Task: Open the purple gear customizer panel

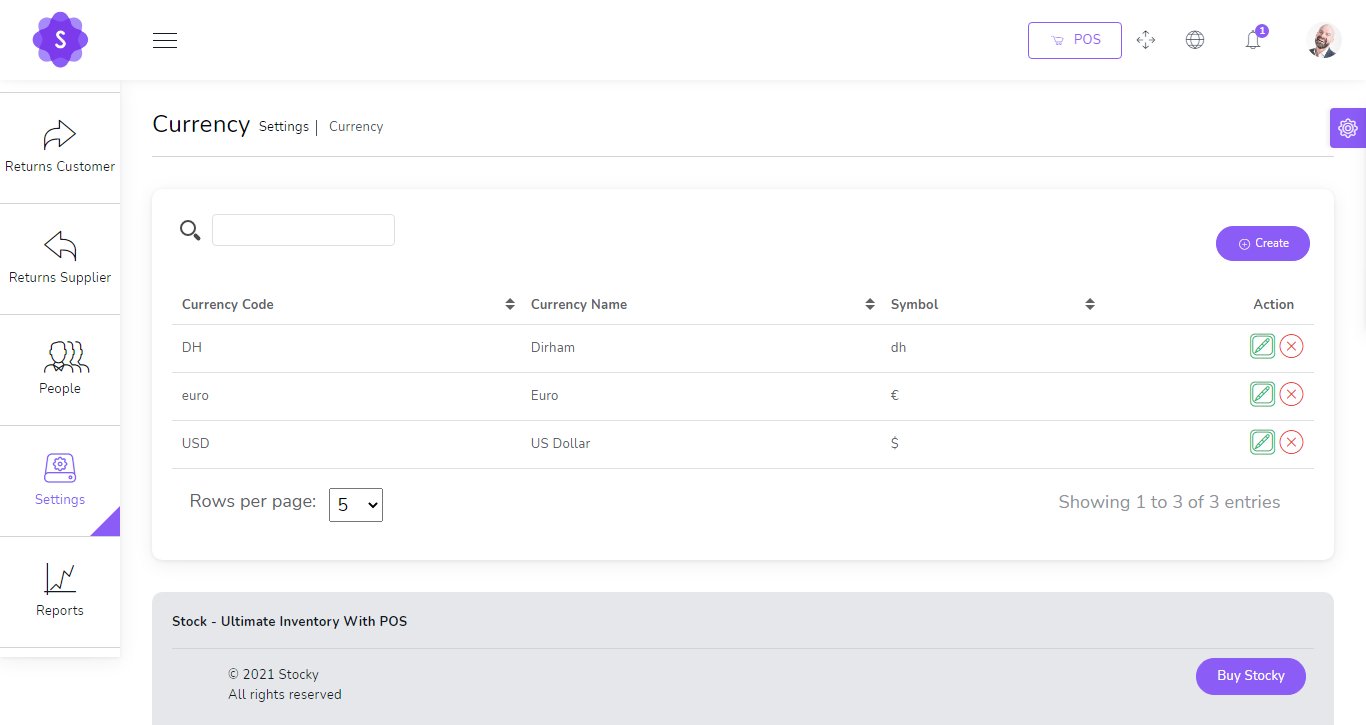Action: tap(1347, 128)
